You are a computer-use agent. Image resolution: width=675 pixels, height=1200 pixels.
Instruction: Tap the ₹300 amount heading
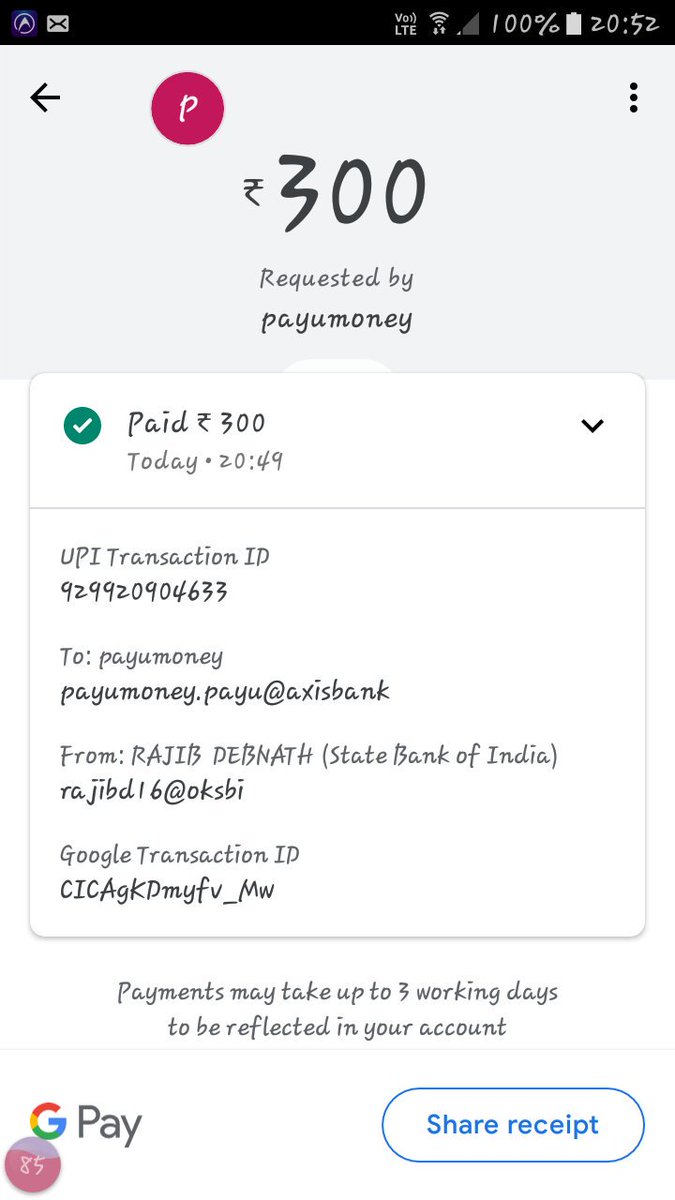pyautogui.click(x=337, y=195)
